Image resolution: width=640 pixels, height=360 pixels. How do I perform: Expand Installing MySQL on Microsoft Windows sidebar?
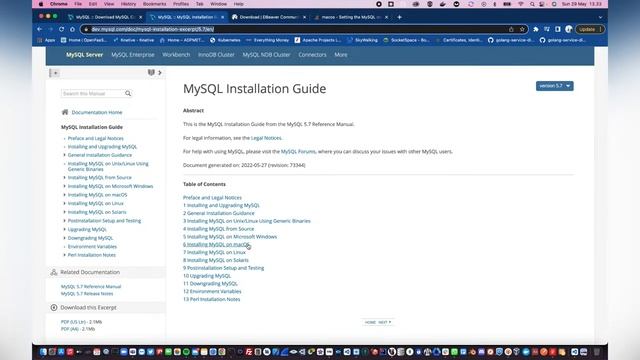point(64,186)
